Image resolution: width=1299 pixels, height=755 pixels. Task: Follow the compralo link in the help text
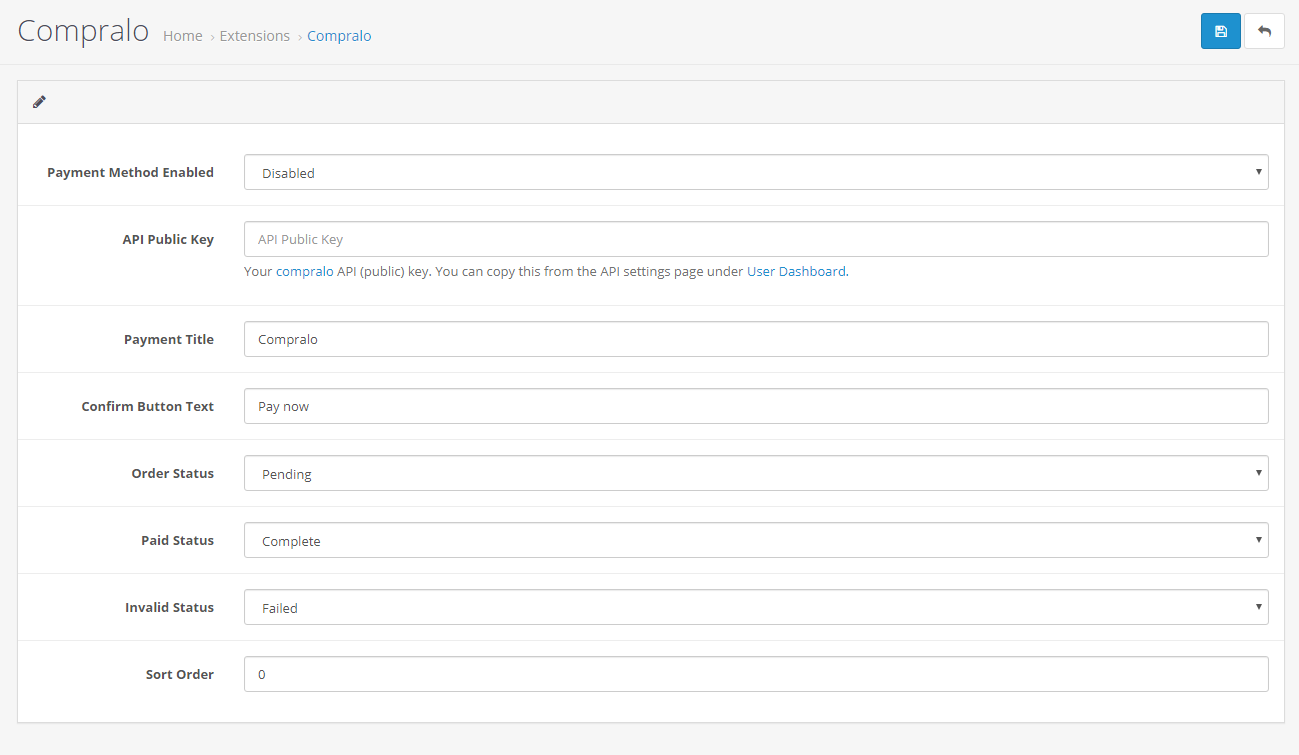pyautogui.click(x=305, y=271)
